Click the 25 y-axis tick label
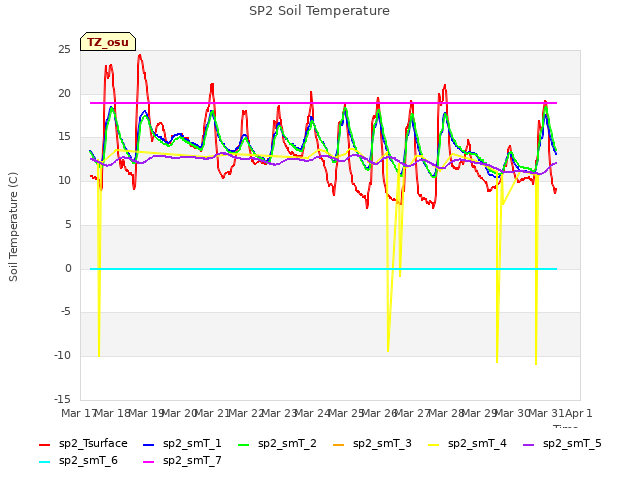 64,49
